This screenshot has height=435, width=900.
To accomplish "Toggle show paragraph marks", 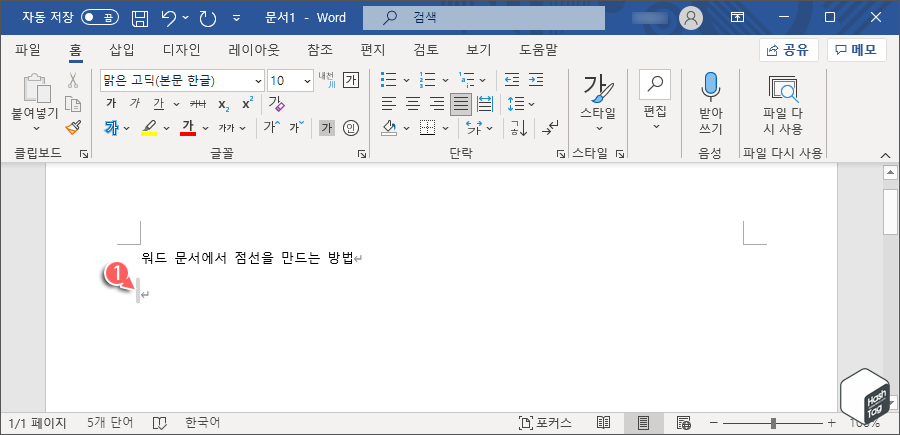I will point(549,128).
